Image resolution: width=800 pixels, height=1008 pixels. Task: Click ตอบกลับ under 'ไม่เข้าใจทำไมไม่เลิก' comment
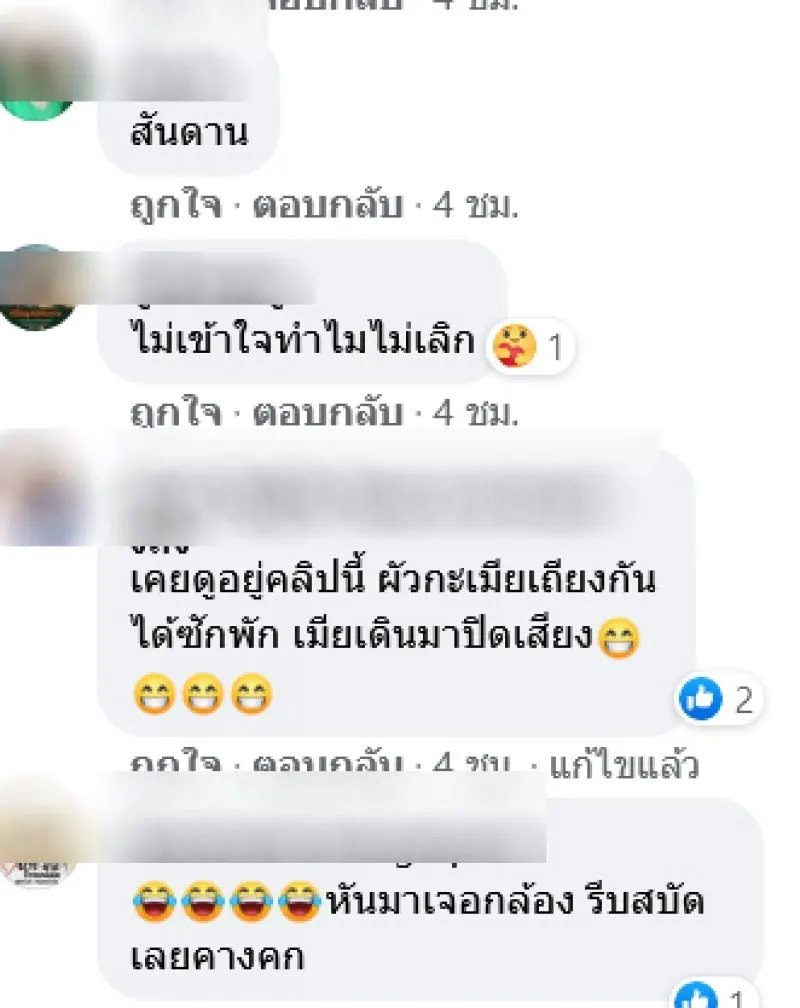pyautogui.click(x=327, y=413)
